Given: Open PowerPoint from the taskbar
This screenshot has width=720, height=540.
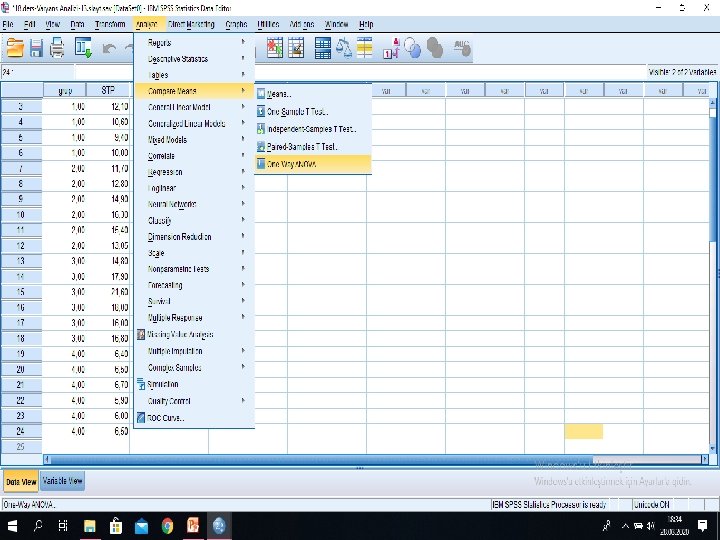Looking at the screenshot, I should [193, 526].
